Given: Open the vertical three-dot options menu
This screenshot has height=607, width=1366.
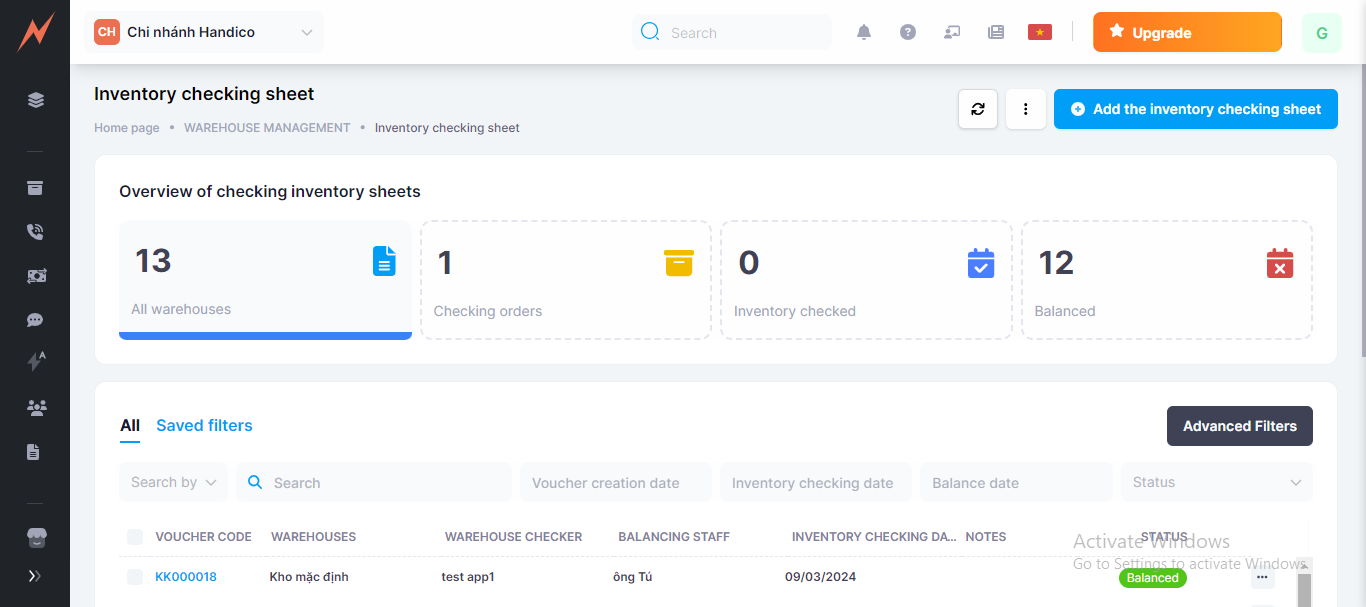Looking at the screenshot, I should tap(1026, 109).
